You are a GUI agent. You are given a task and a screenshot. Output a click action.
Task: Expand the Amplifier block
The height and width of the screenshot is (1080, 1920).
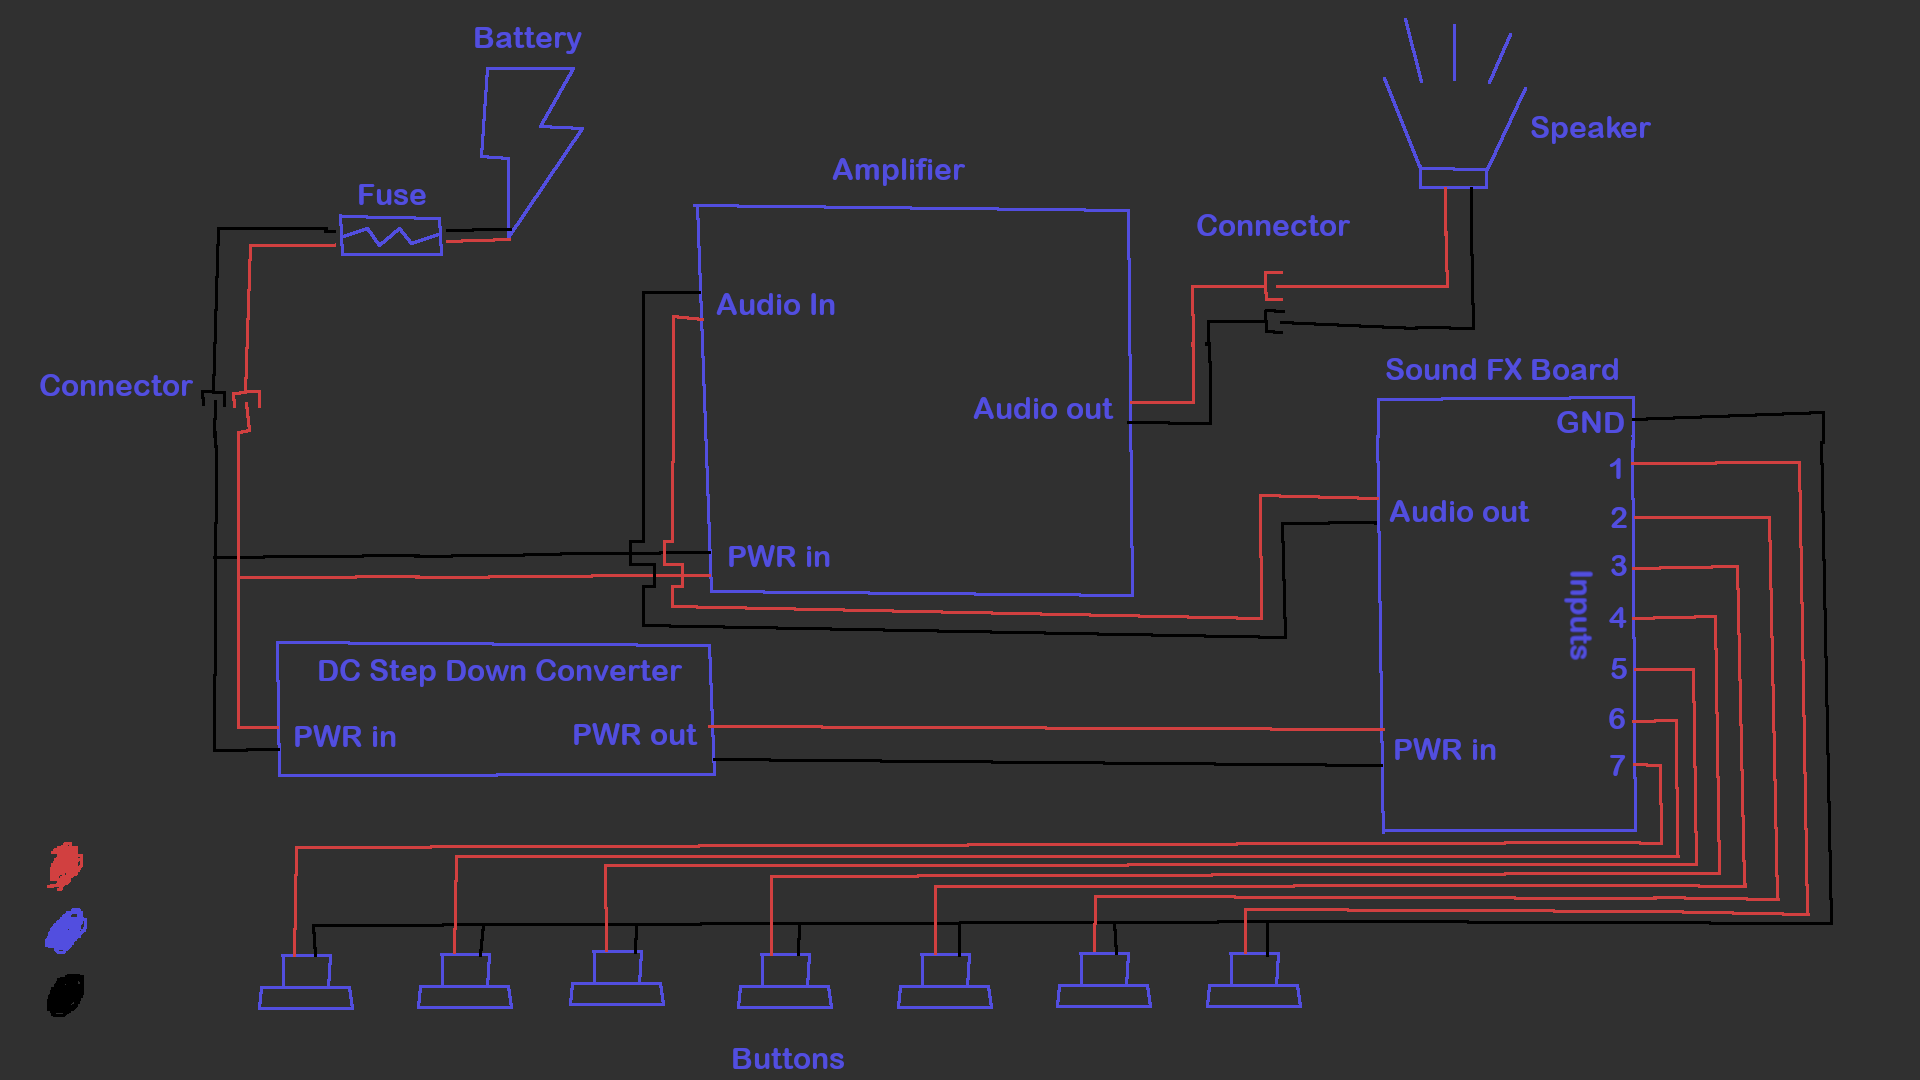tap(912, 400)
